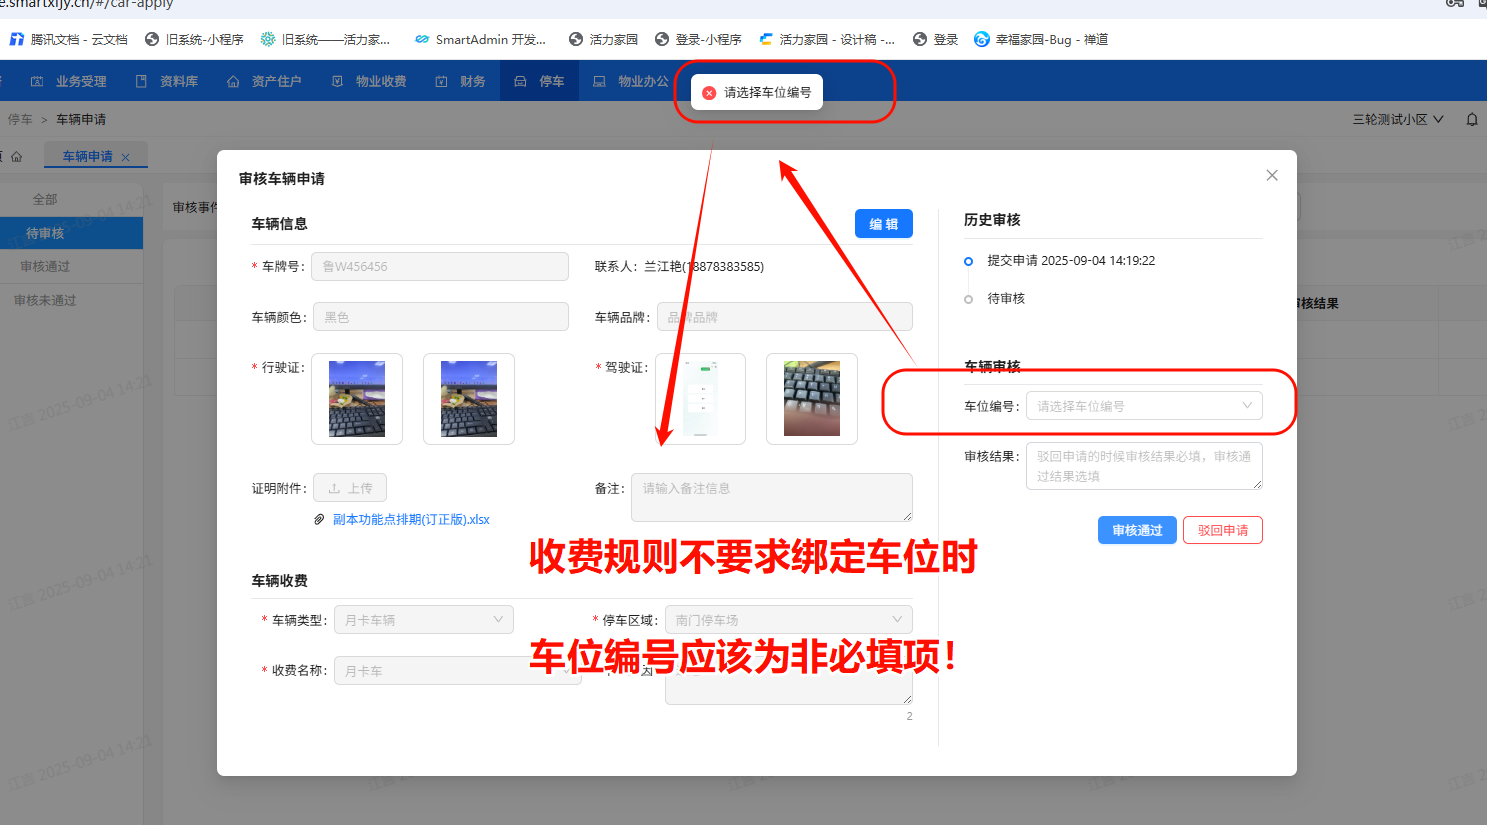Screen dimensions: 1487x825
Task: Click the 审核结果 text area
Action: pyautogui.click(x=1143, y=466)
